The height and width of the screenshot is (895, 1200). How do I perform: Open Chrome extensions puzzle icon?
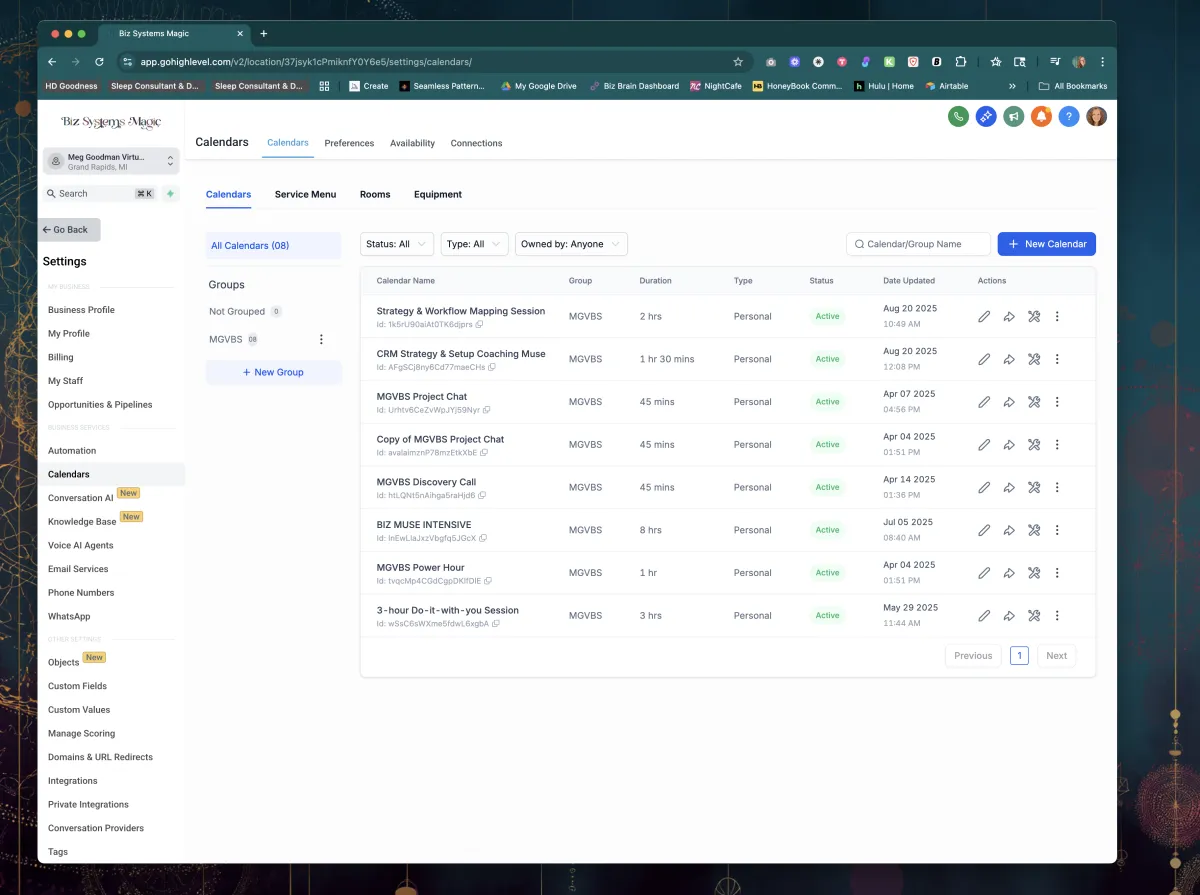pyautogui.click(x=961, y=62)
